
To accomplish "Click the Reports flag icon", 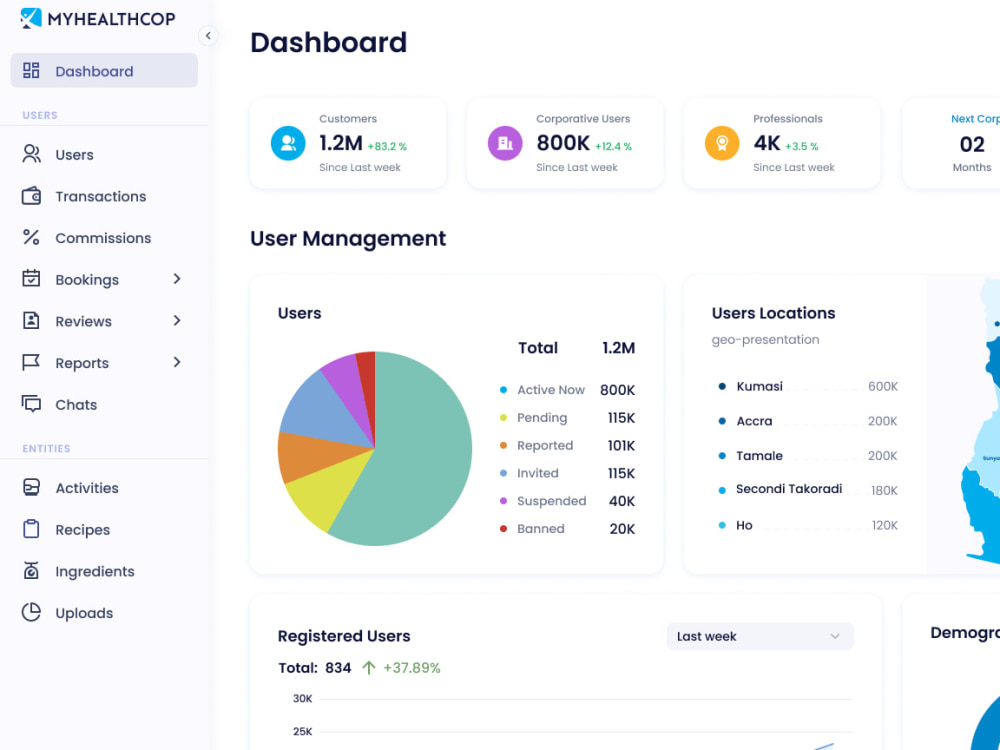I will (x=31, y=362).
